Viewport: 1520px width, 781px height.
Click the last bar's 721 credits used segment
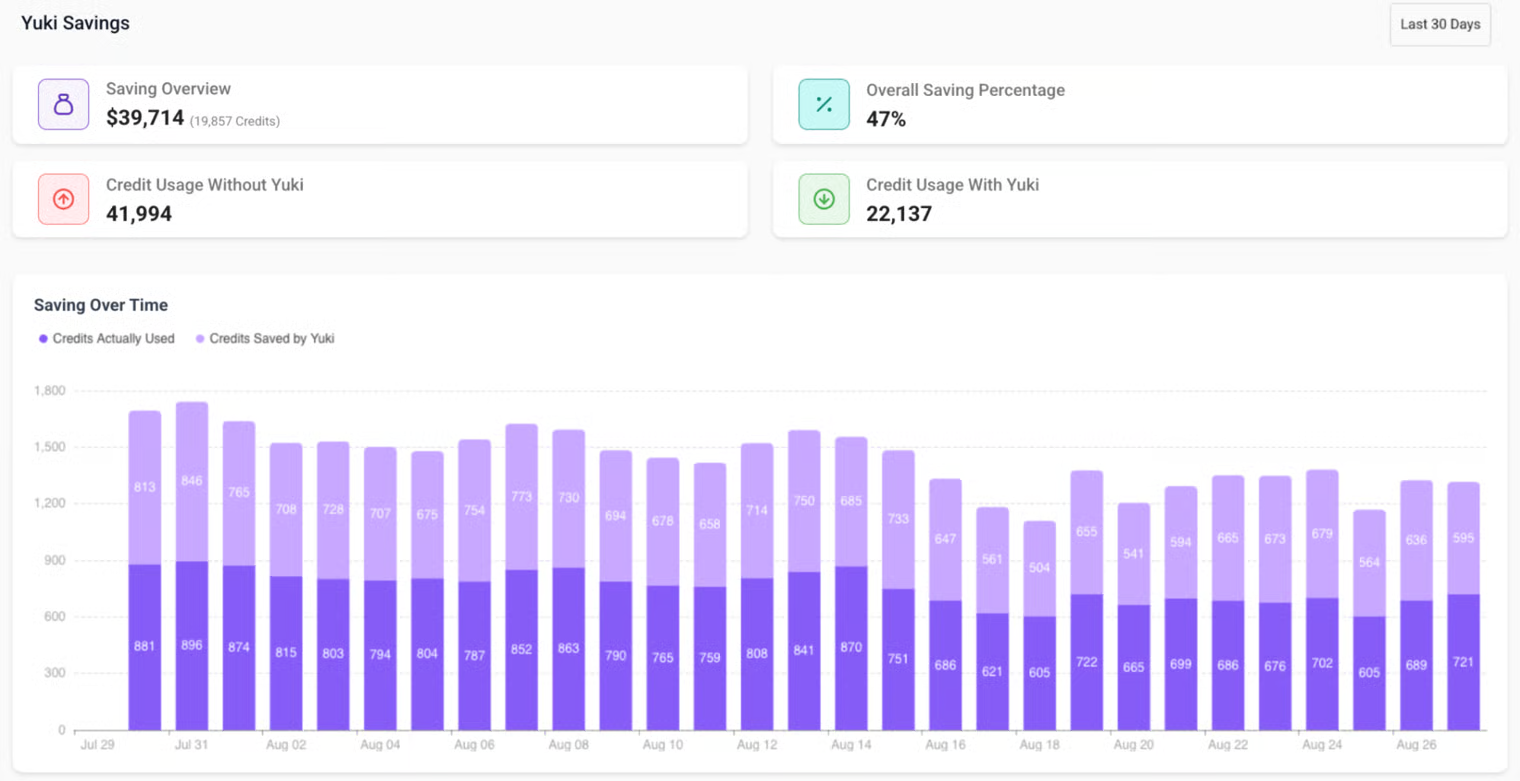tap(1463, 662)
